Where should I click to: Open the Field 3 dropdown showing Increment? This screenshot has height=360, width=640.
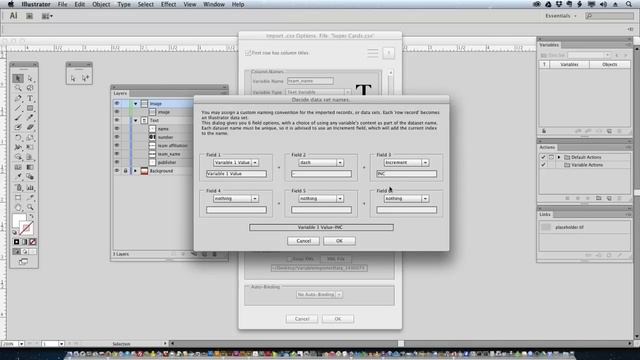point(406,162)
